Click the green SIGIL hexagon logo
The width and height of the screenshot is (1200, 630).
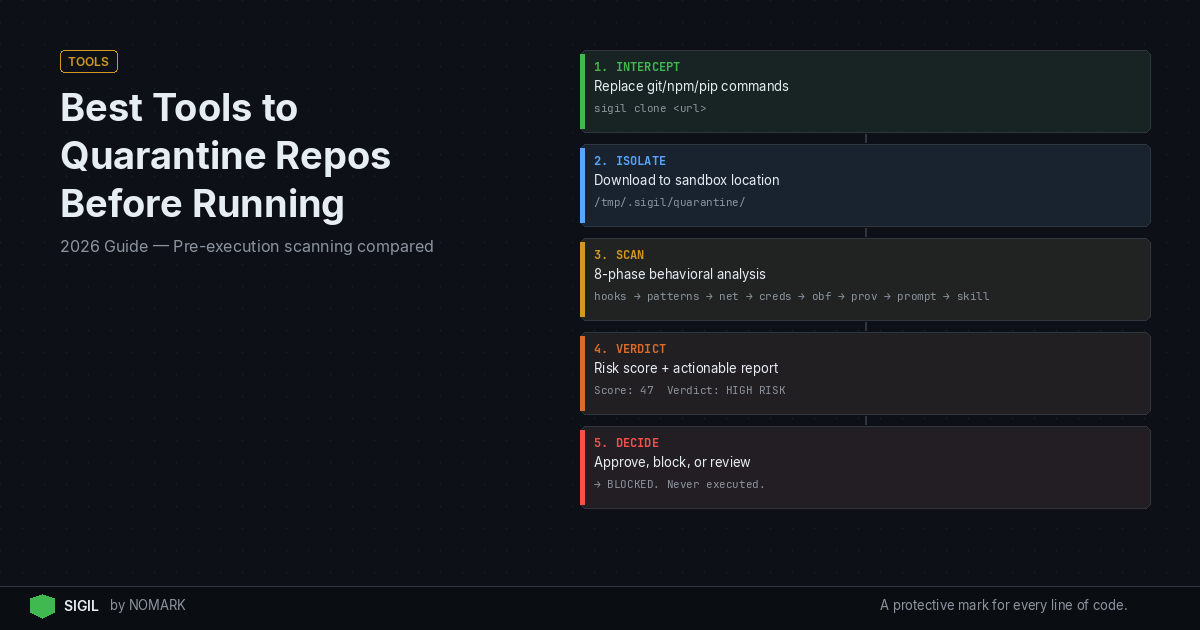pos(42,606)
